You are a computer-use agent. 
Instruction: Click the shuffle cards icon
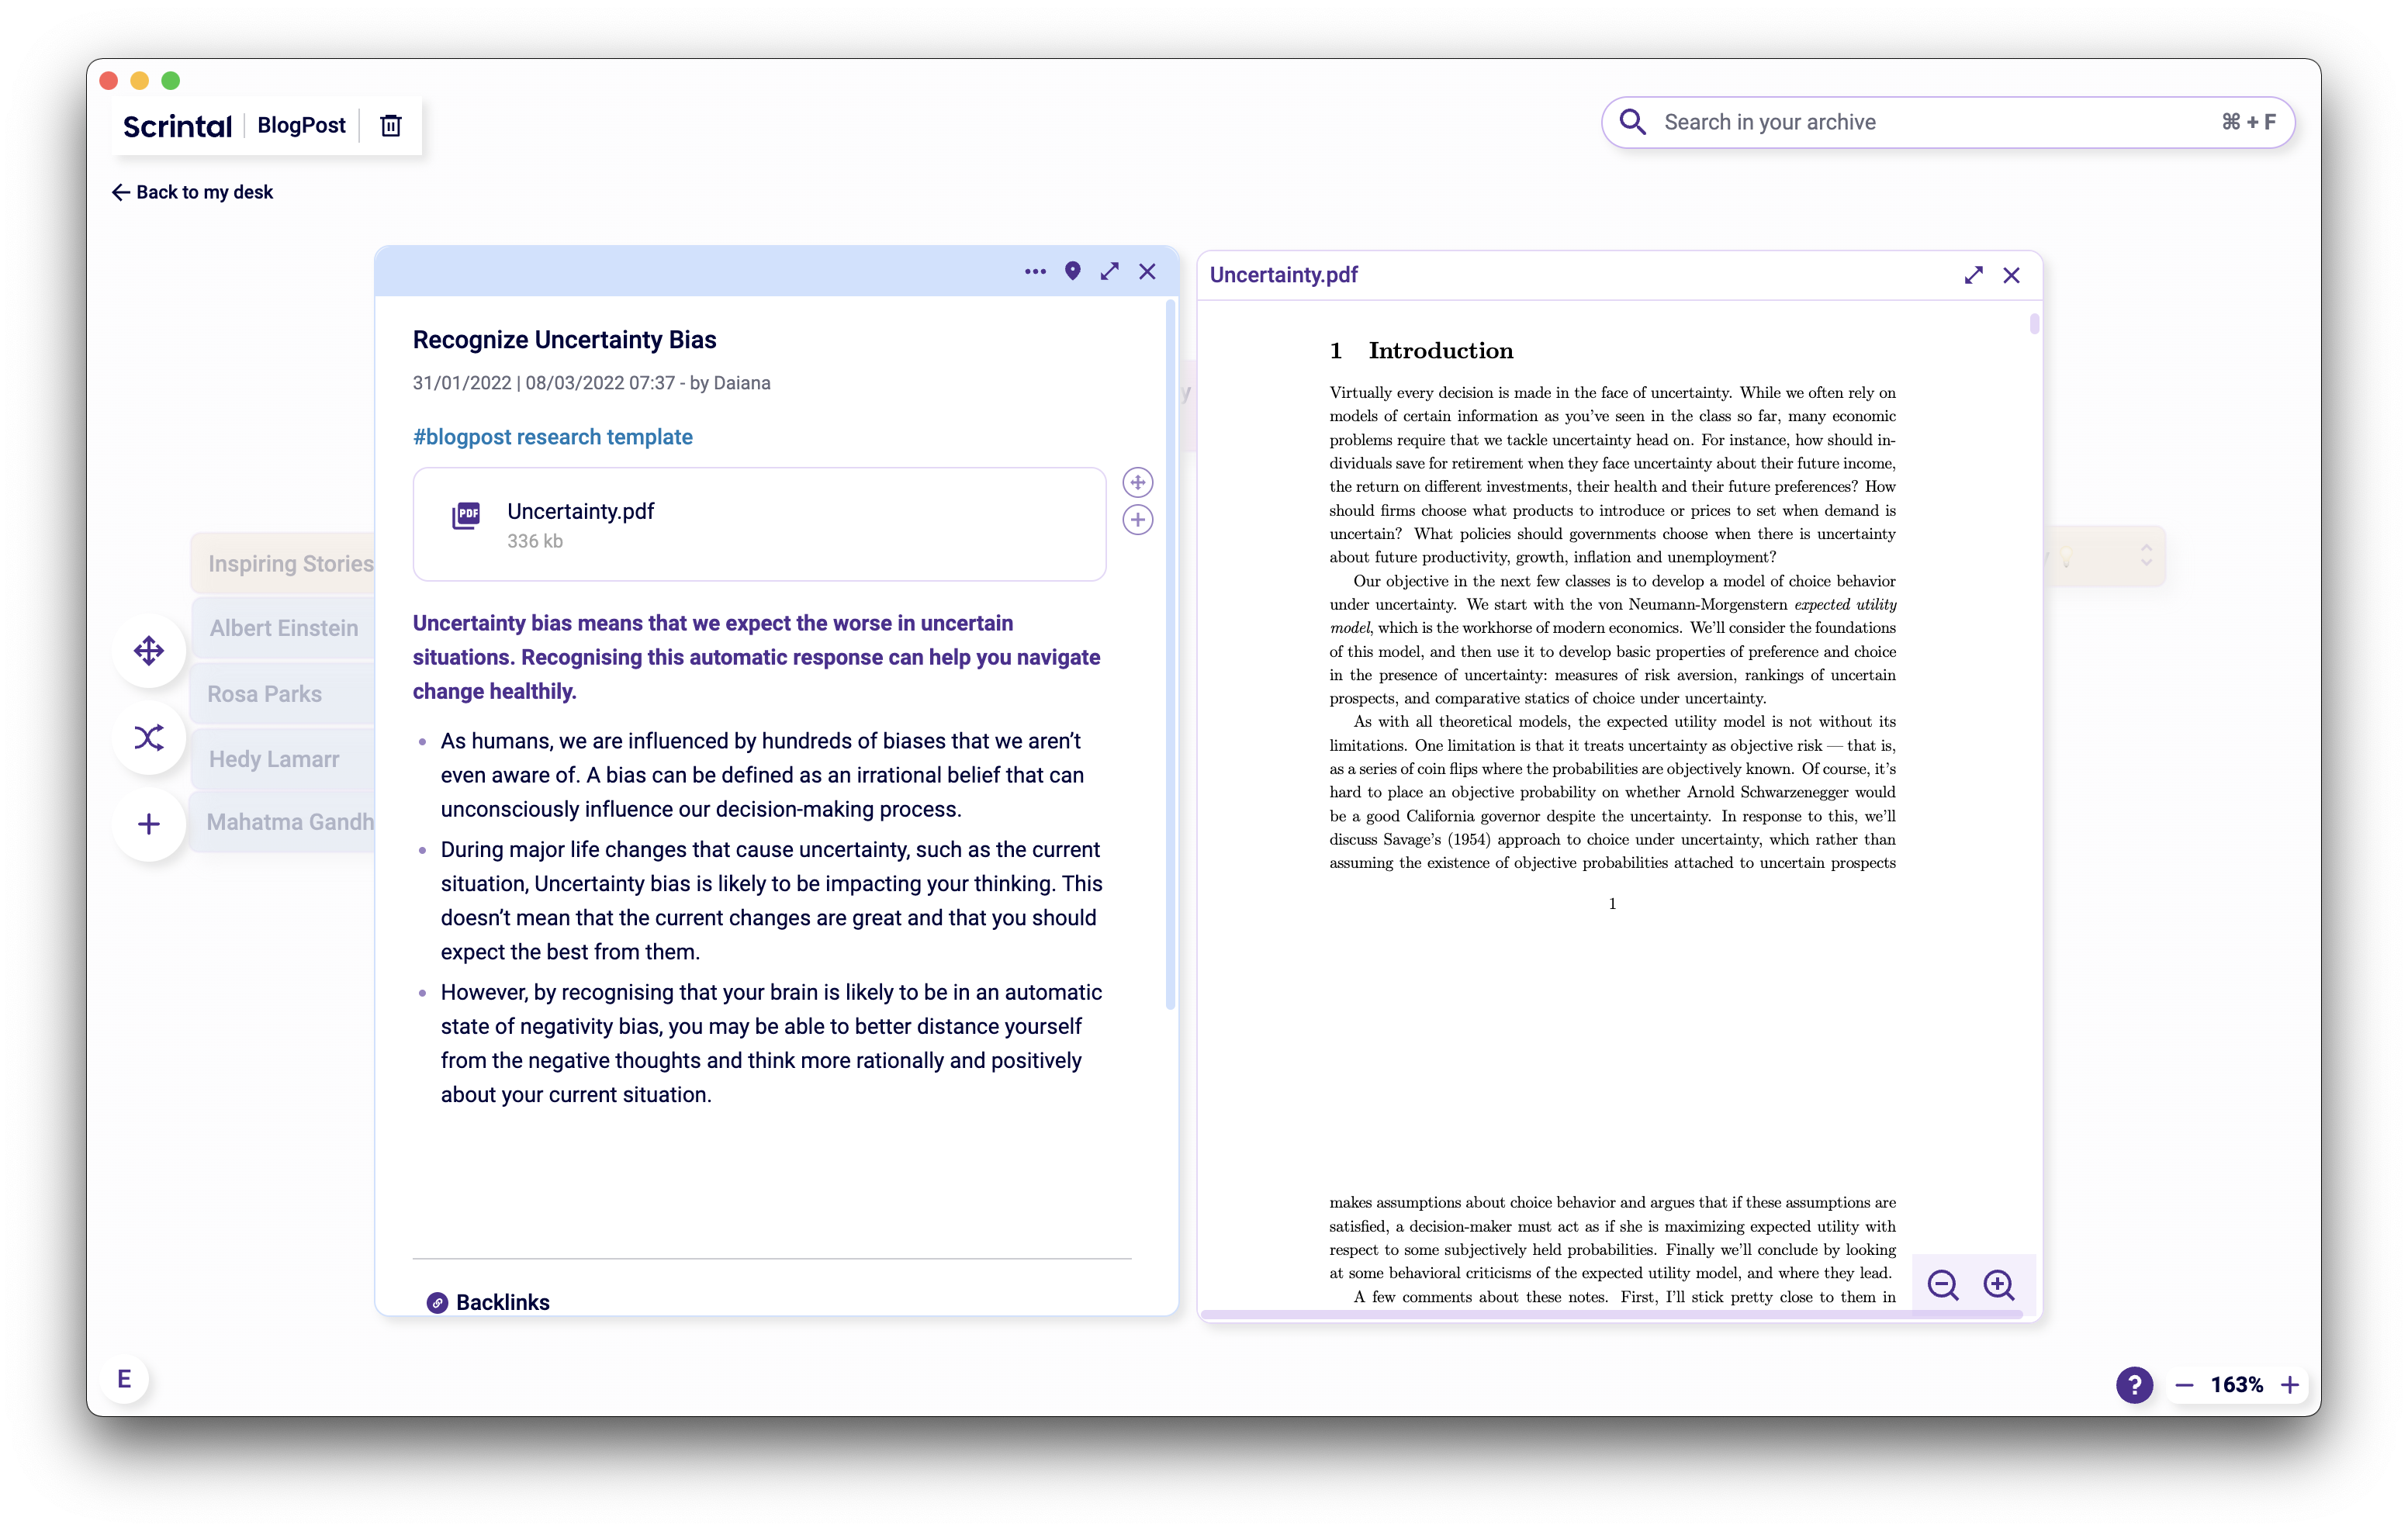coord(149,738)
